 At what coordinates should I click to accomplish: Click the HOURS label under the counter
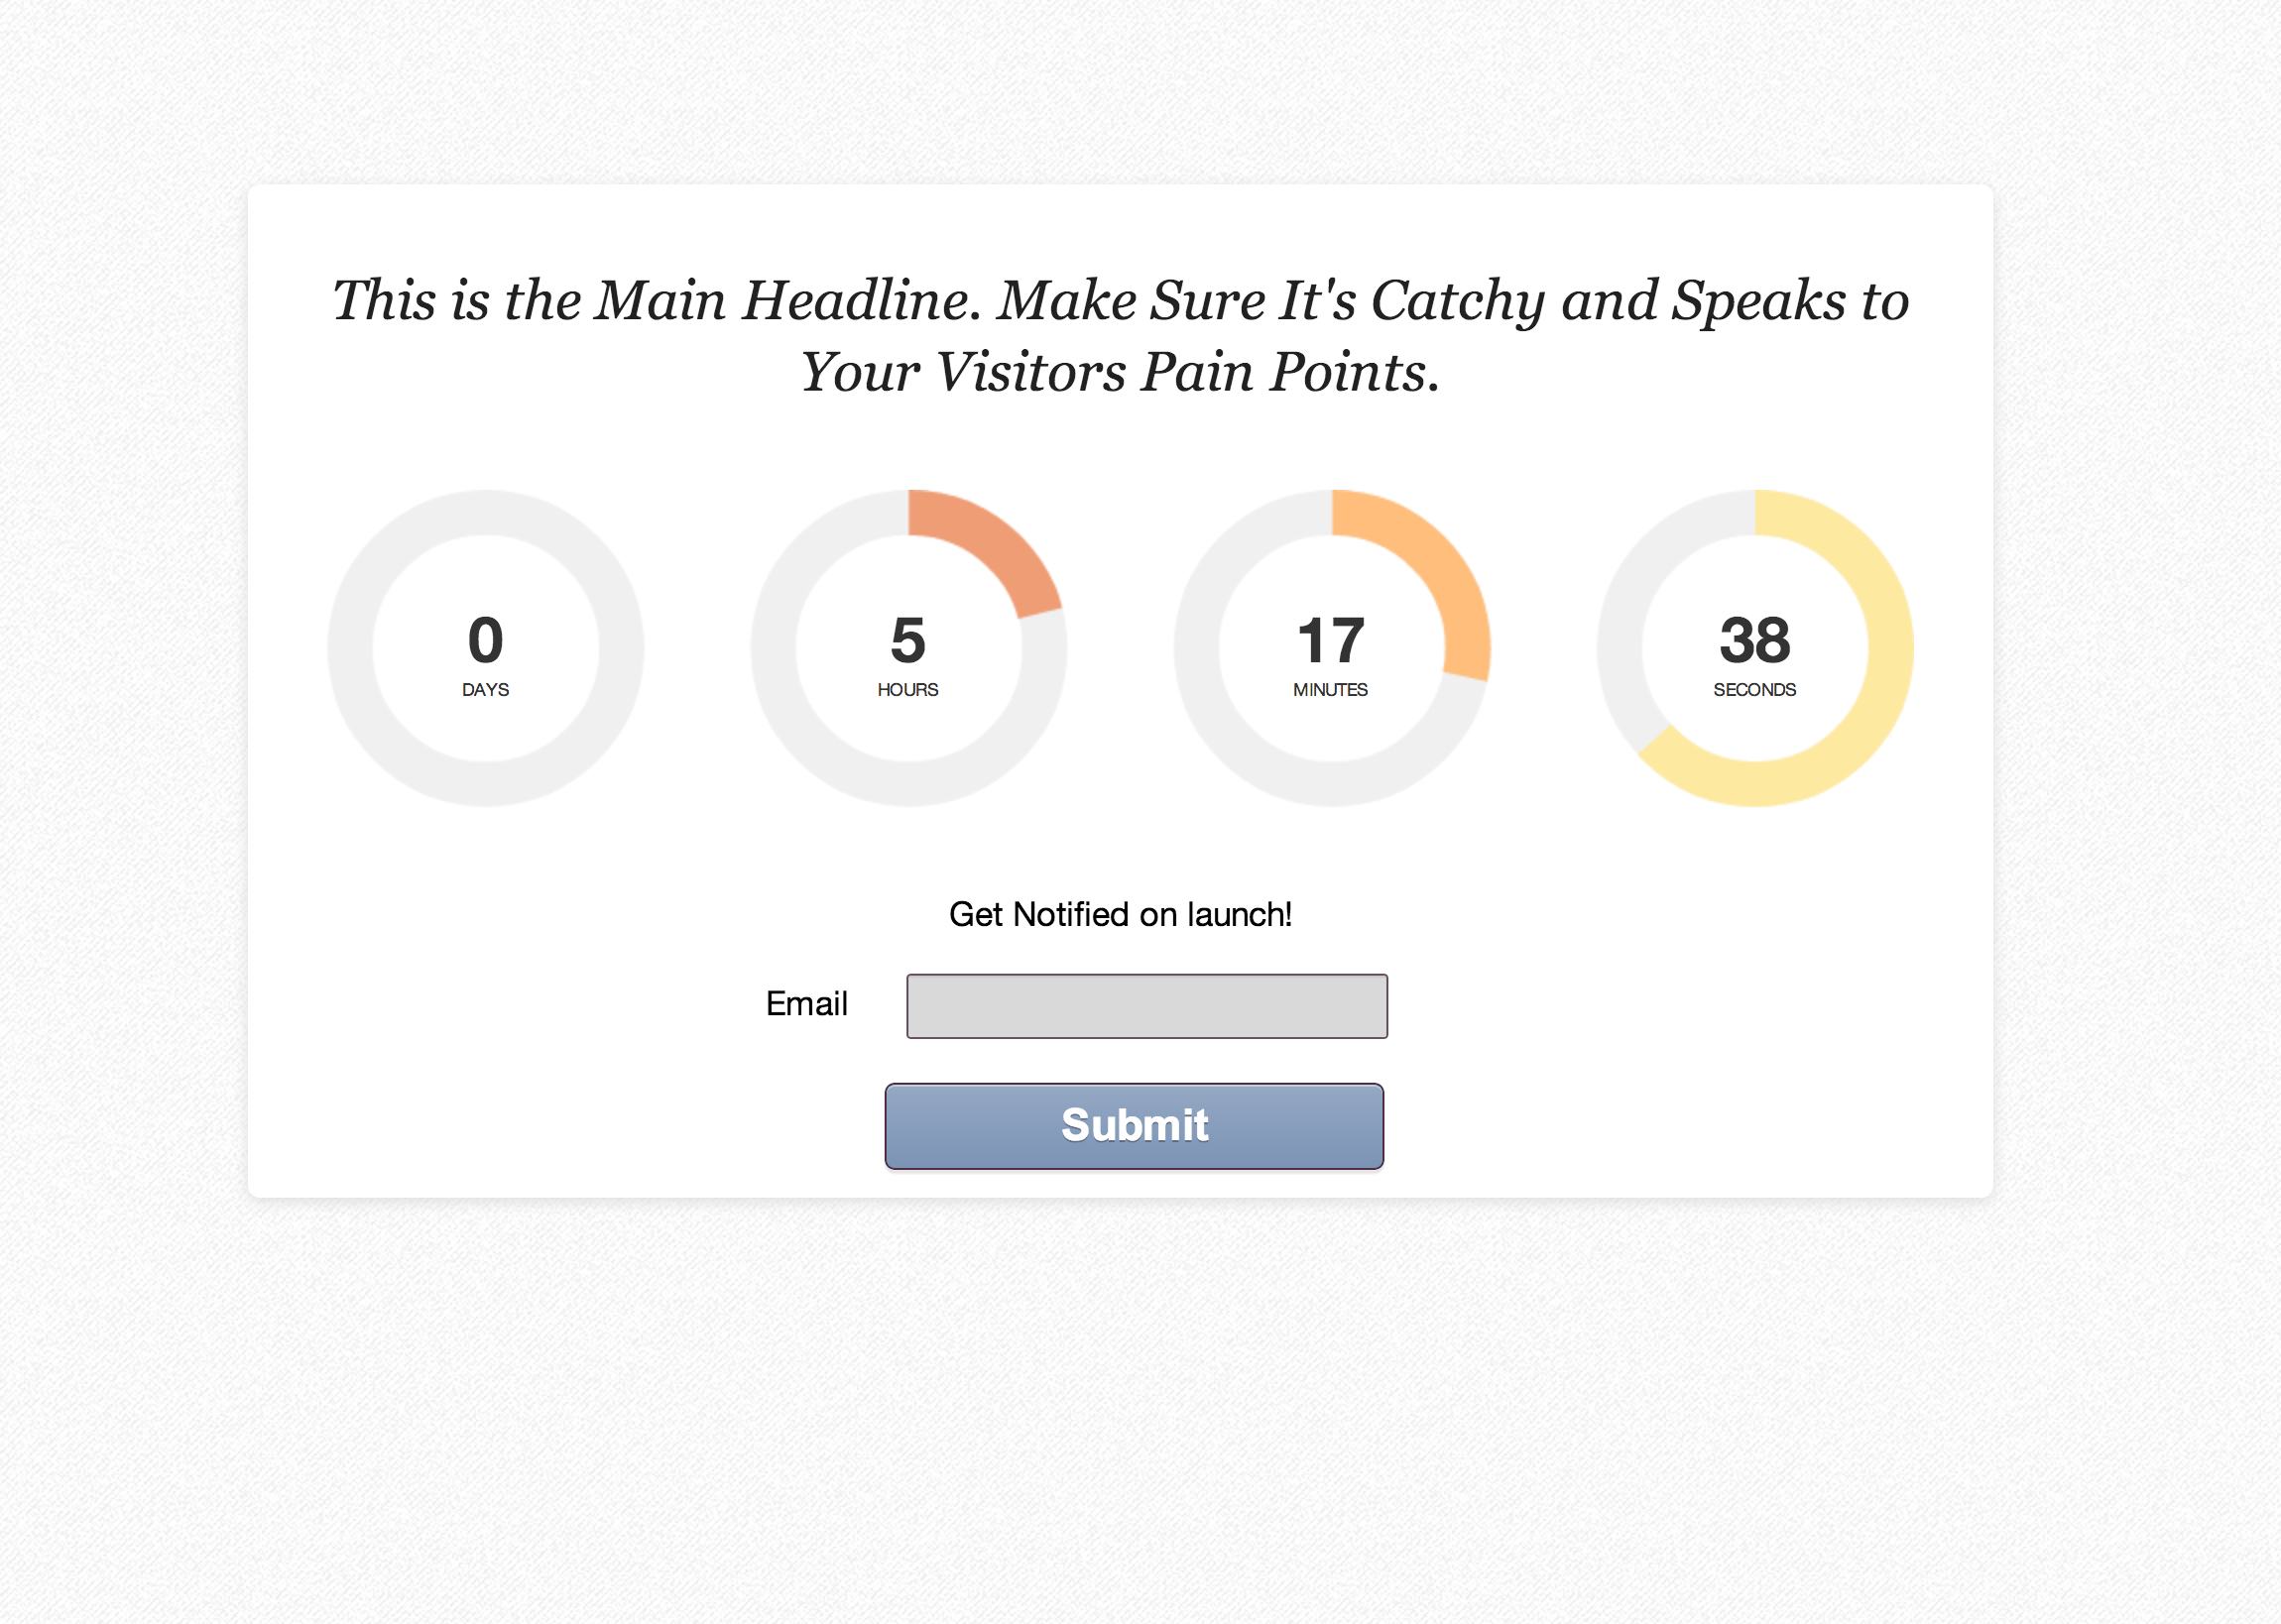pos(908,690)
